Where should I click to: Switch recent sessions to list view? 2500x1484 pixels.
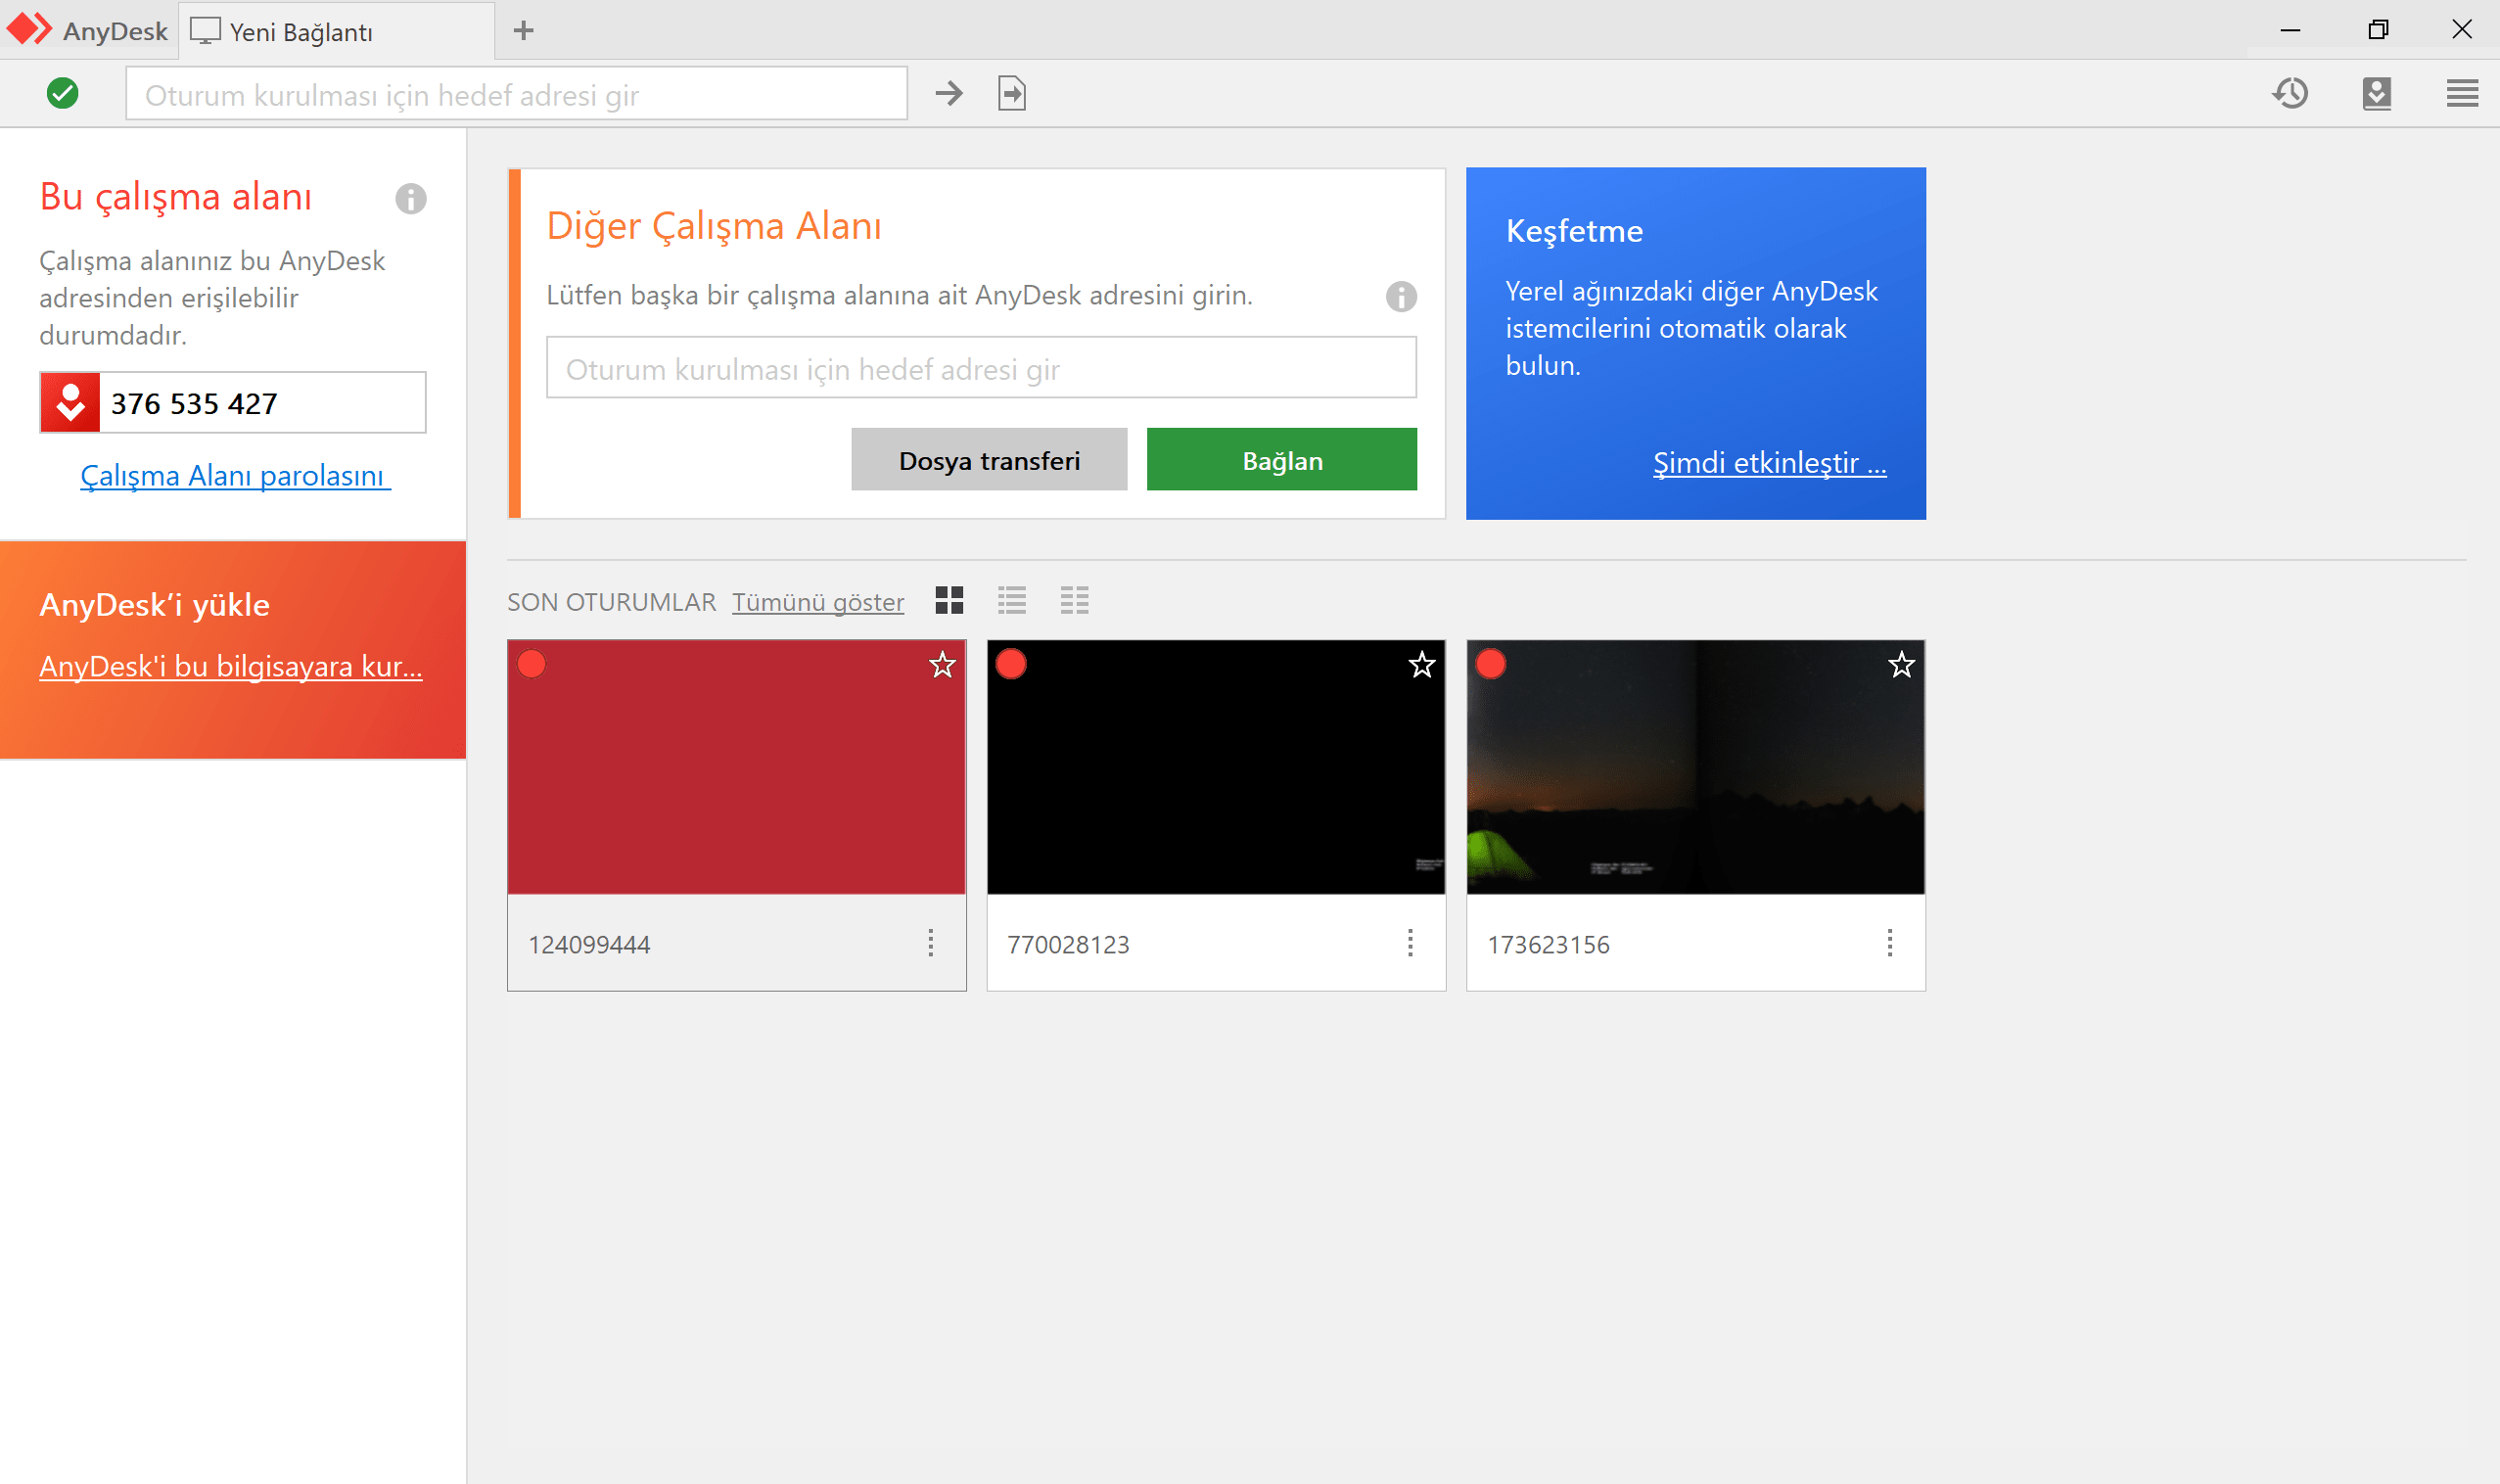pyautogui.click(x=1012, y=600)
